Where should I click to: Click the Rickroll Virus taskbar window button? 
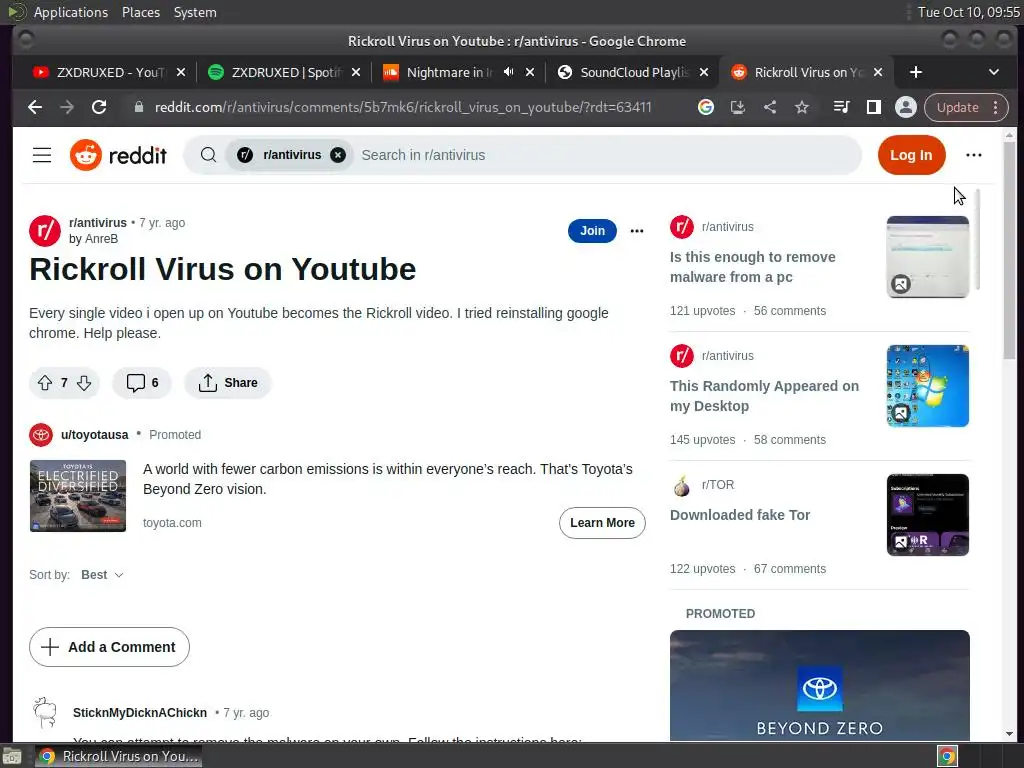pos(118,756)
